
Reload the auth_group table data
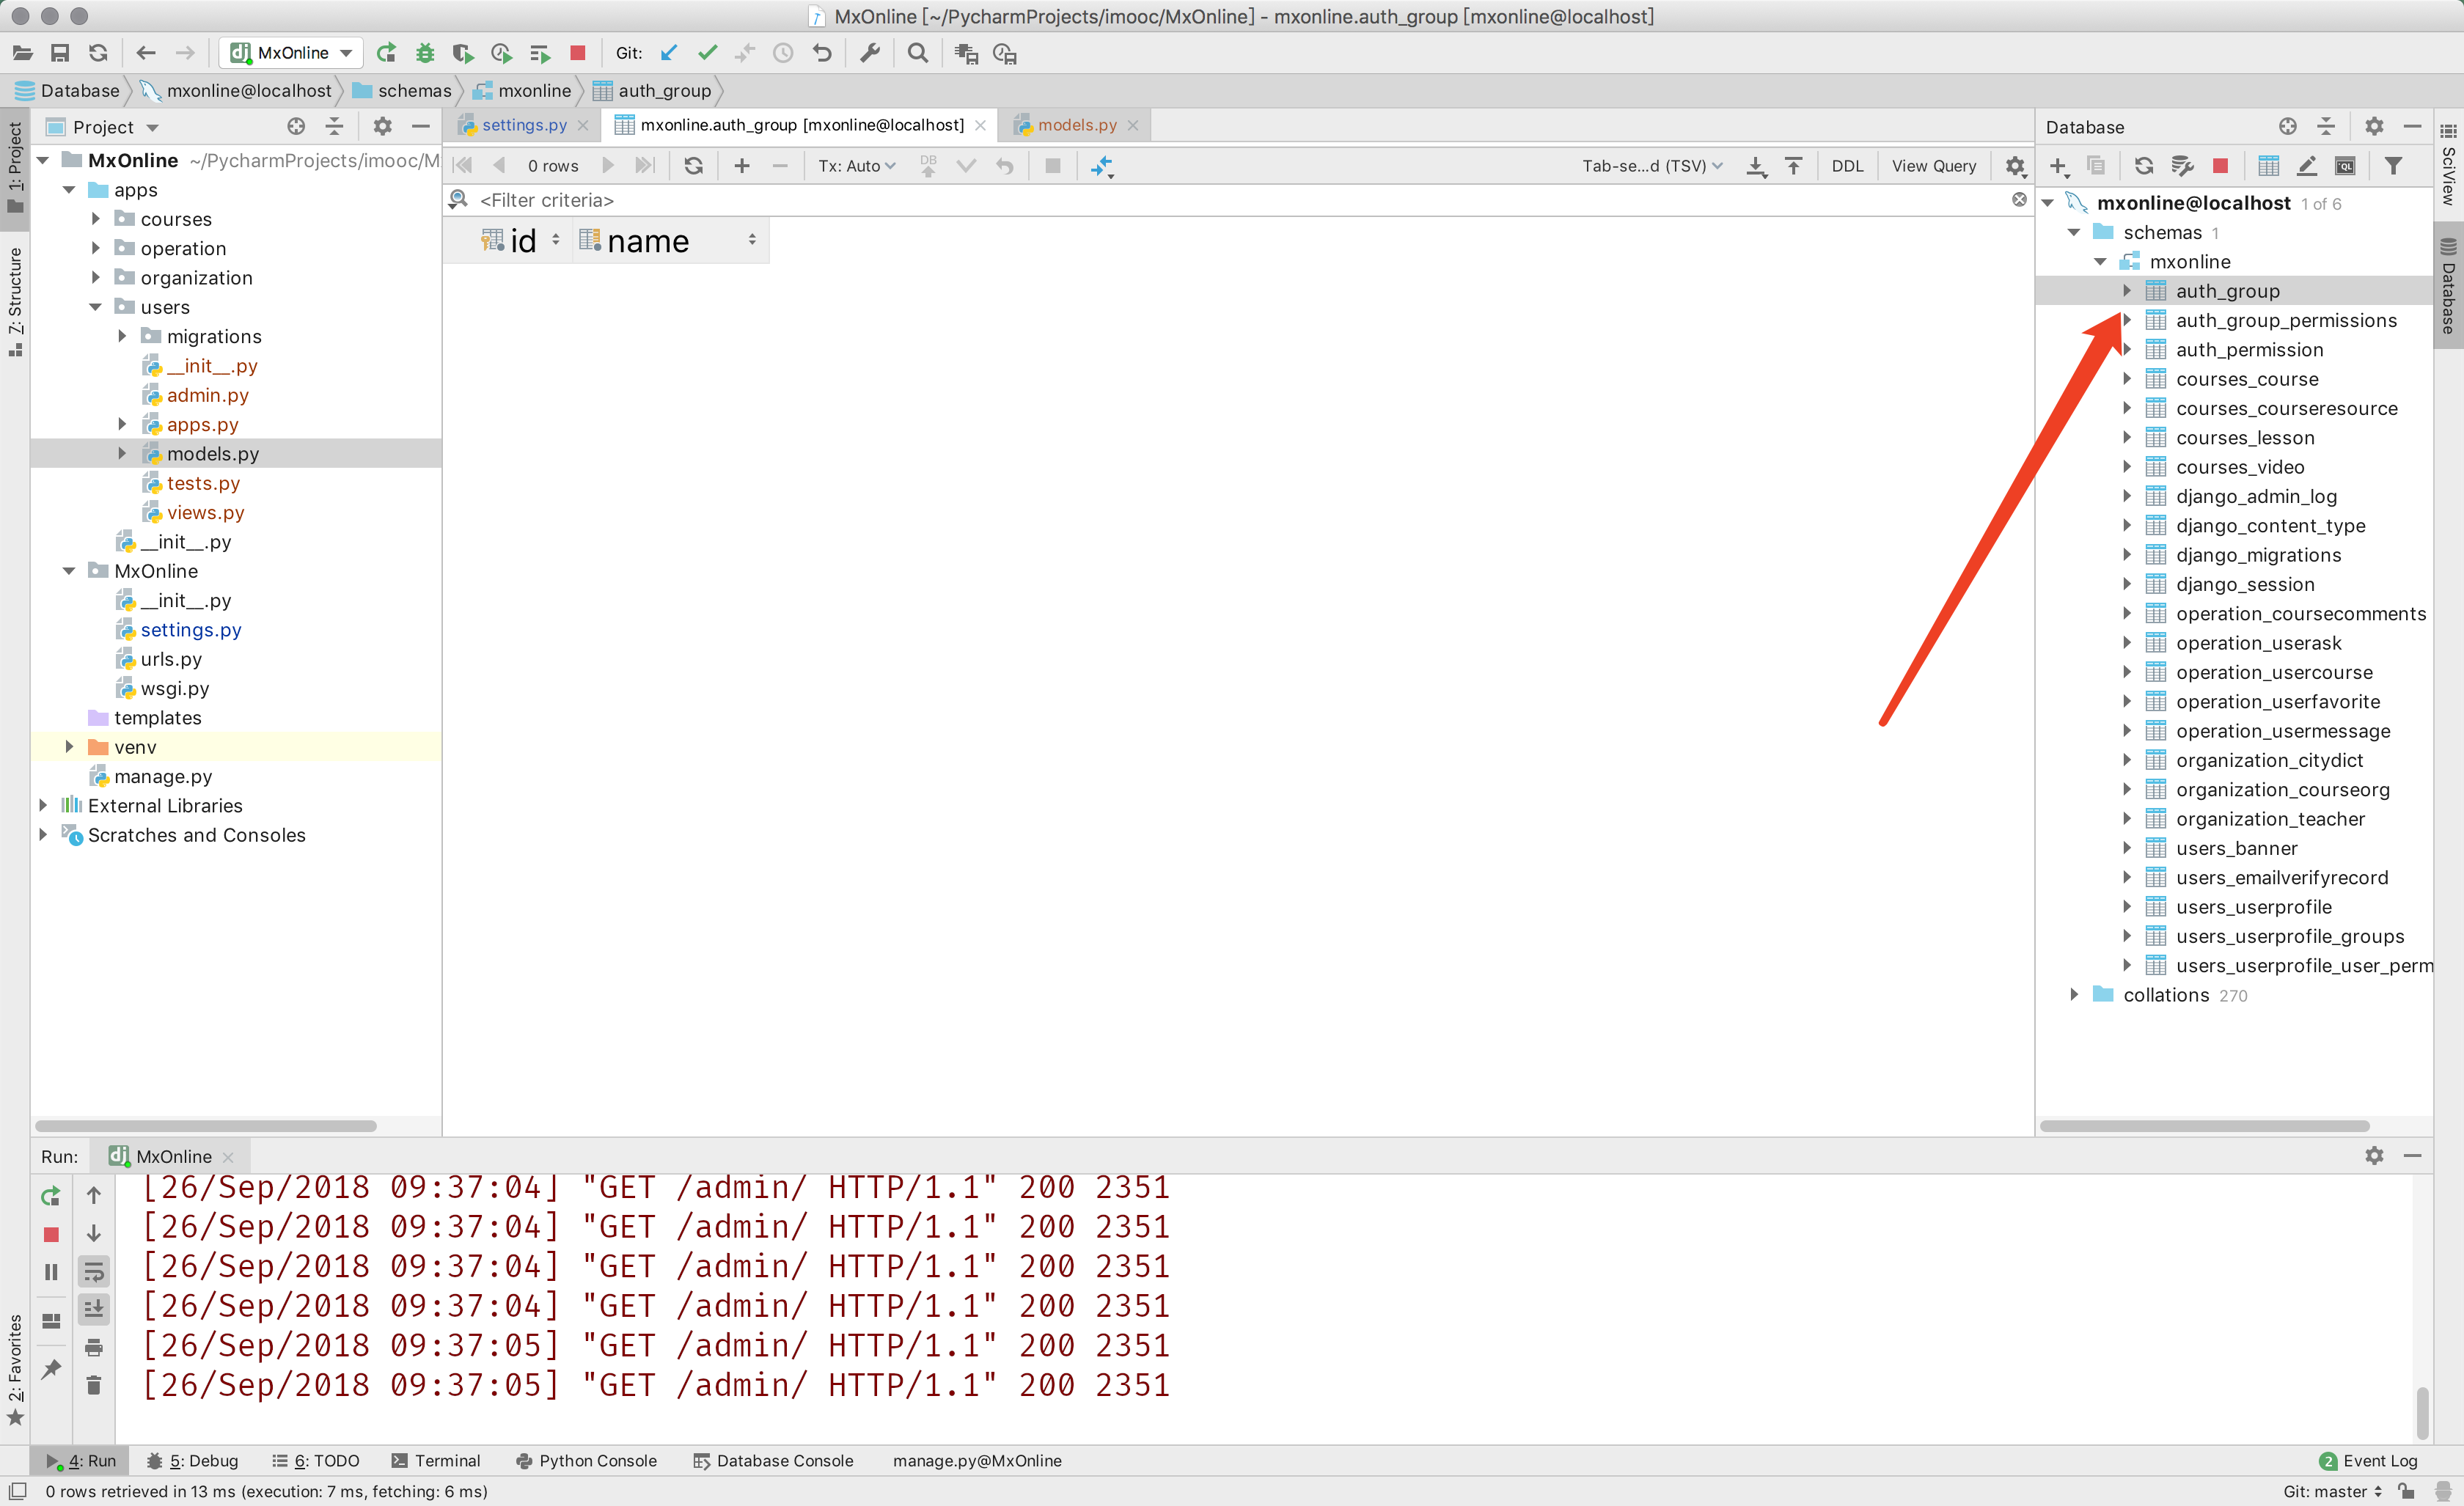click(x=693, y=166)
